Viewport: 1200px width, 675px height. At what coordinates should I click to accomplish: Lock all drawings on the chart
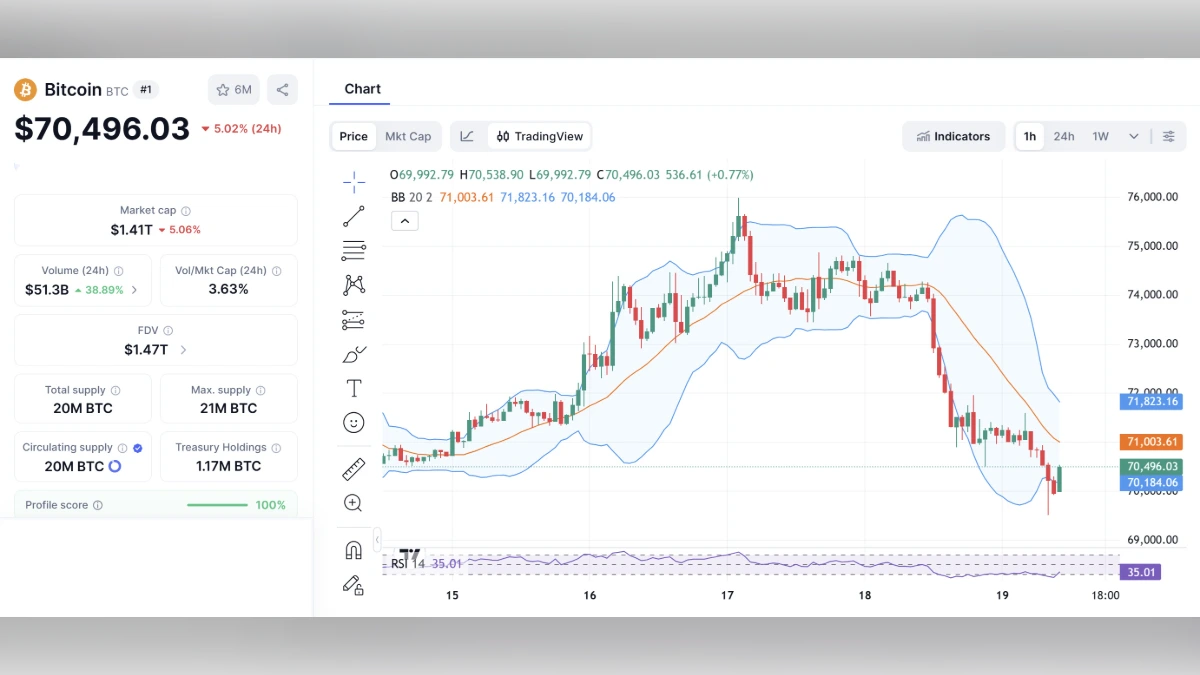click(x=353, y=585)
